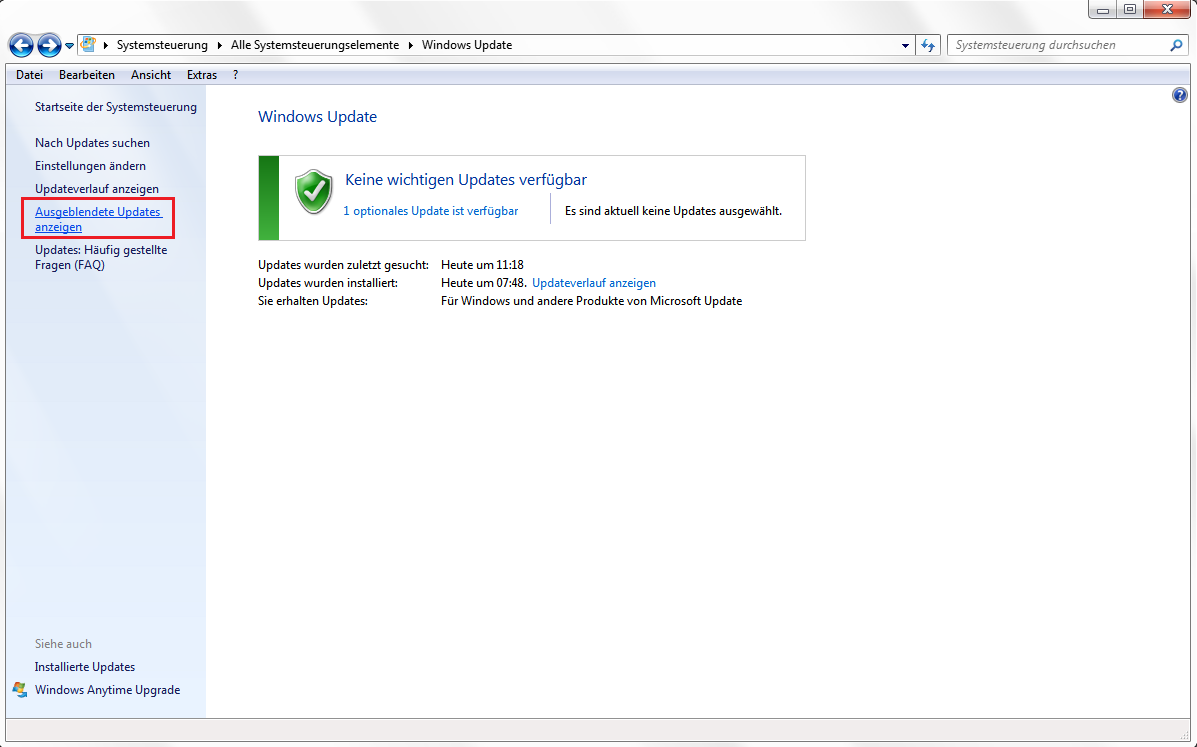
Task: Click Nach Updates suchen
Action: tap(92, 143)
